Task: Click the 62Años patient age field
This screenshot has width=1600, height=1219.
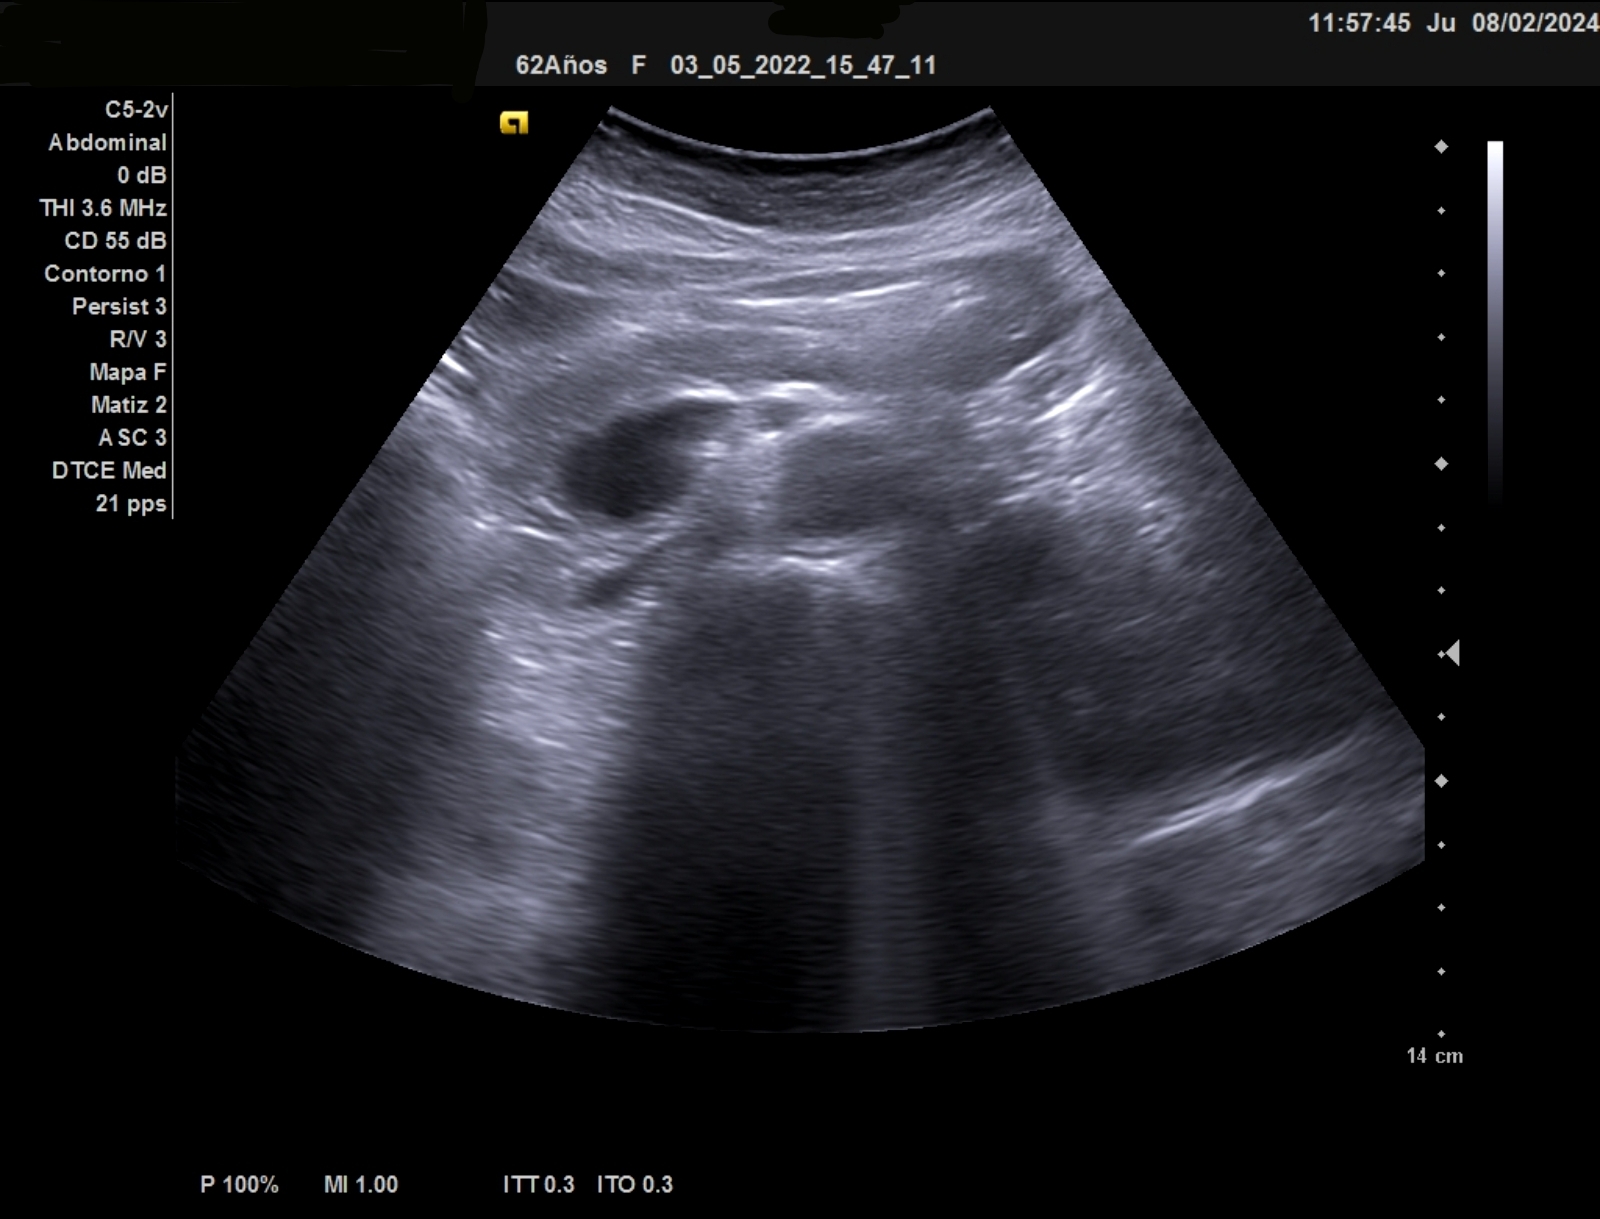Action: pos(561,66)
